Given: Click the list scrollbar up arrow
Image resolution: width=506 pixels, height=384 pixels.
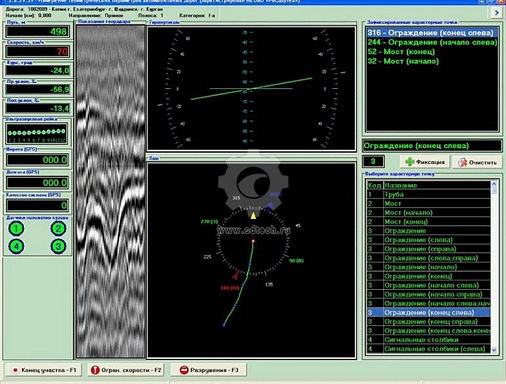Looking at the screenshot, I should pos(494,184).
